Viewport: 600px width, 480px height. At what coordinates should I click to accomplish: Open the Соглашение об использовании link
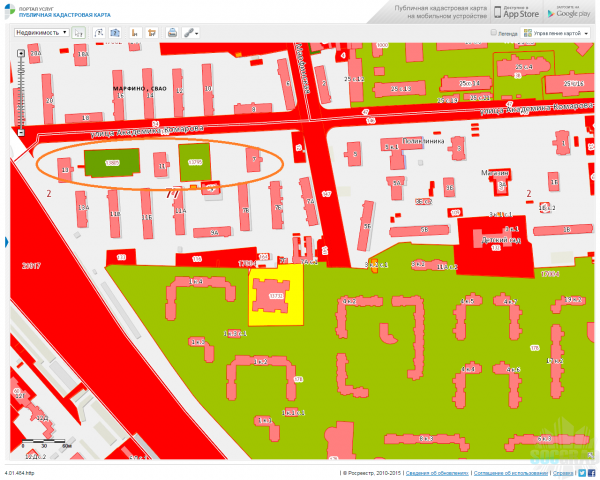click(511, 472)
